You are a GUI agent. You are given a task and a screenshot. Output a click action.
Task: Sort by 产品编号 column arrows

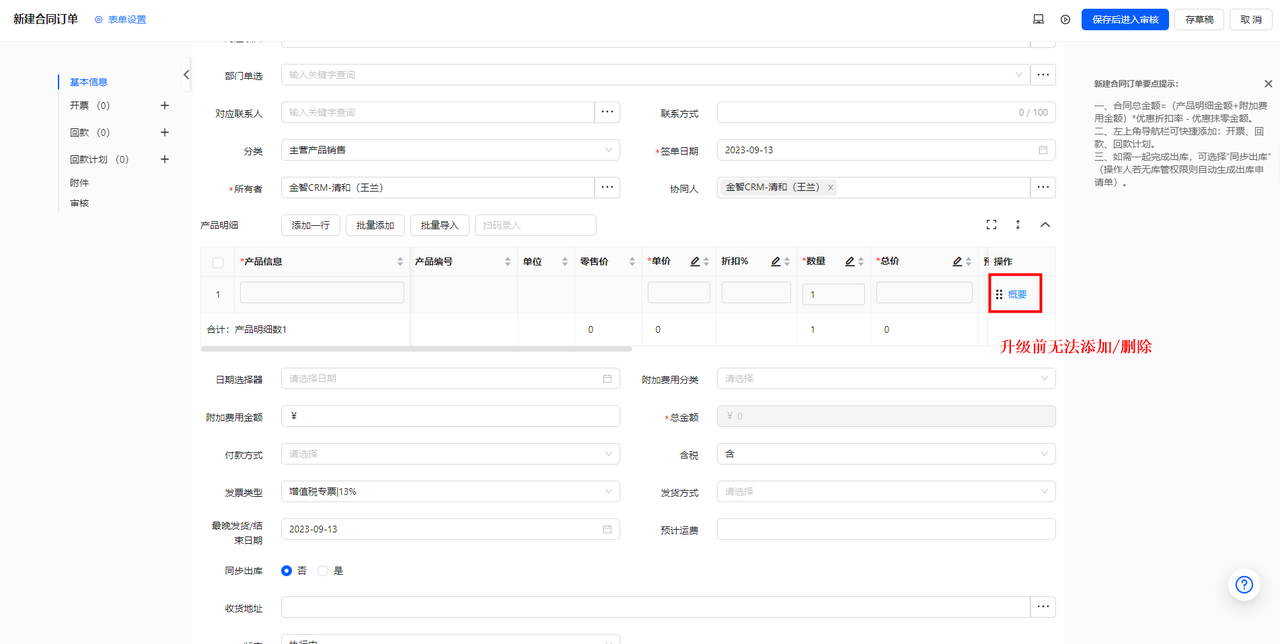tap(506, 262)
